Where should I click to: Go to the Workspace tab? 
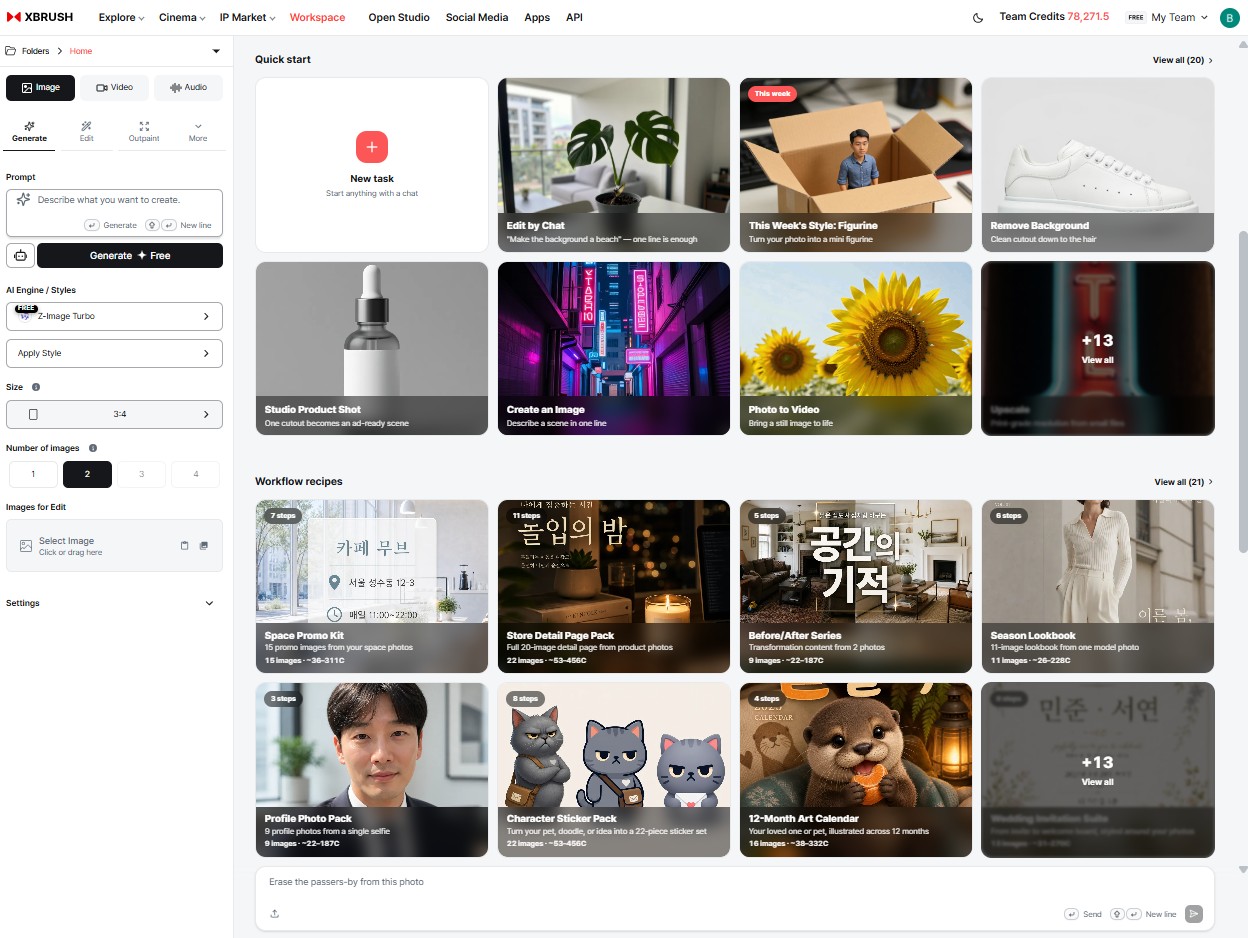click(317, 18)
